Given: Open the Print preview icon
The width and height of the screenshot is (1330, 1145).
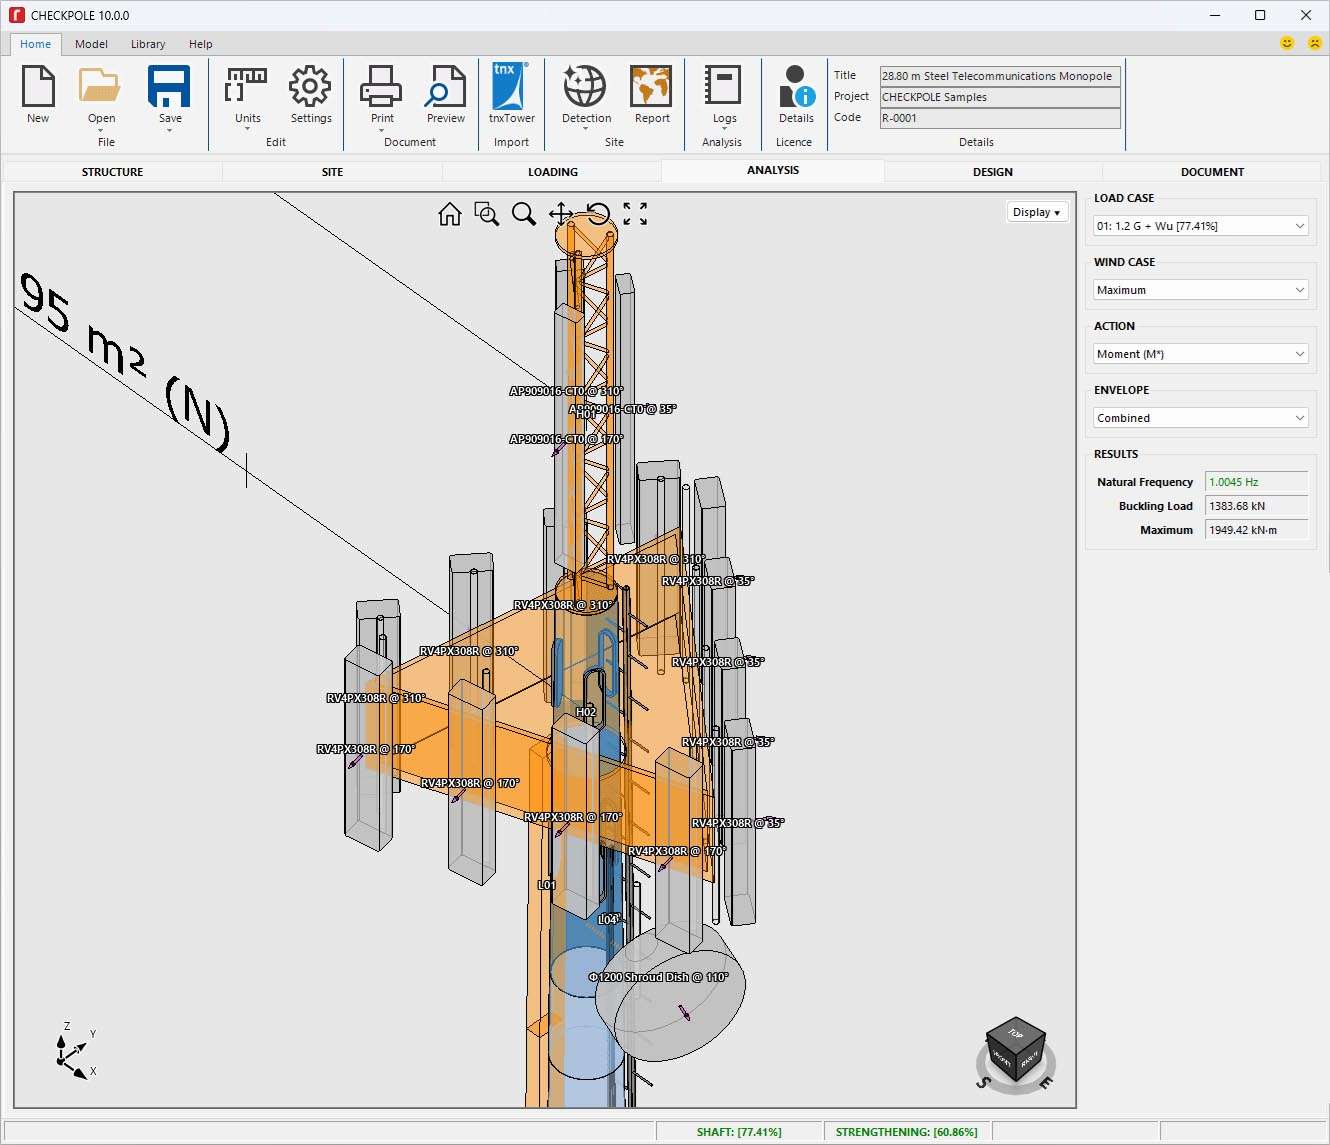Looking at the screenshot, I should [445, 87].
